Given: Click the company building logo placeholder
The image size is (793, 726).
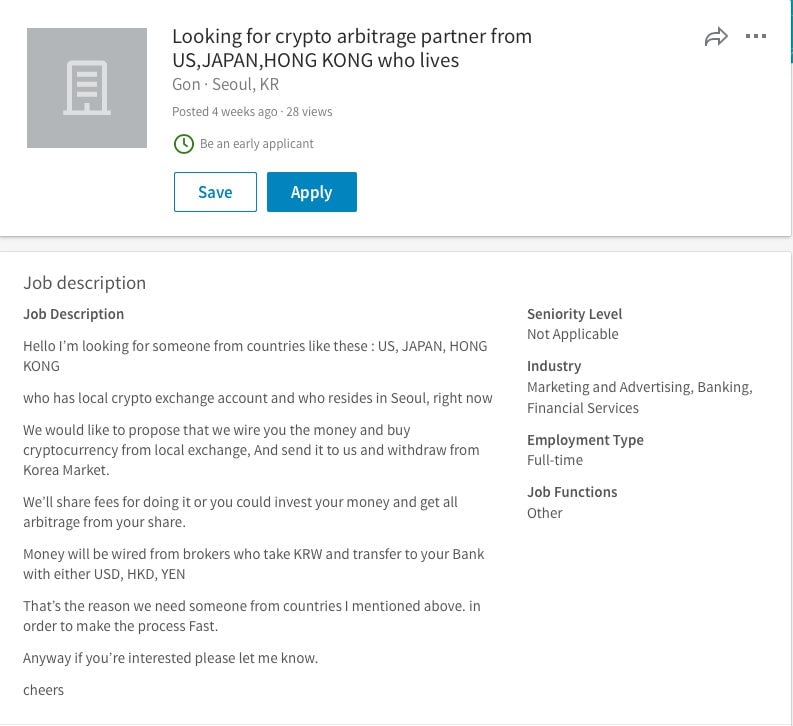Looking at the screenshot, I should (87, 88).
